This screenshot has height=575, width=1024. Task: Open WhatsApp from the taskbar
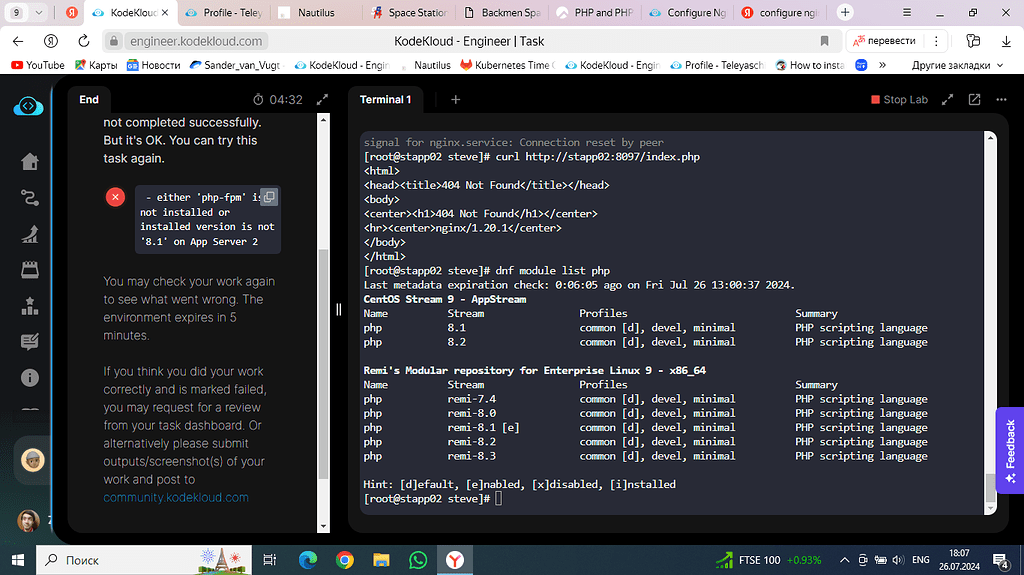coord(417,560)
